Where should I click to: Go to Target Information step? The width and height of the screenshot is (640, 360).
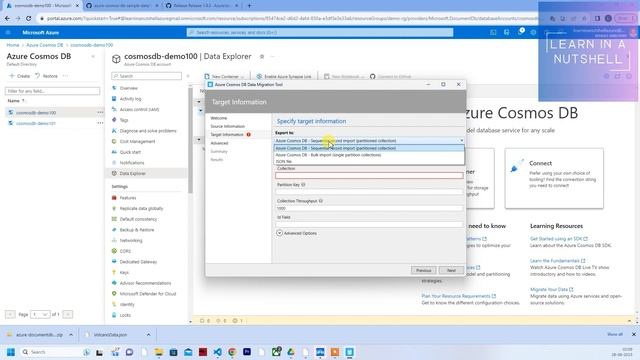(x=227, y=134)
